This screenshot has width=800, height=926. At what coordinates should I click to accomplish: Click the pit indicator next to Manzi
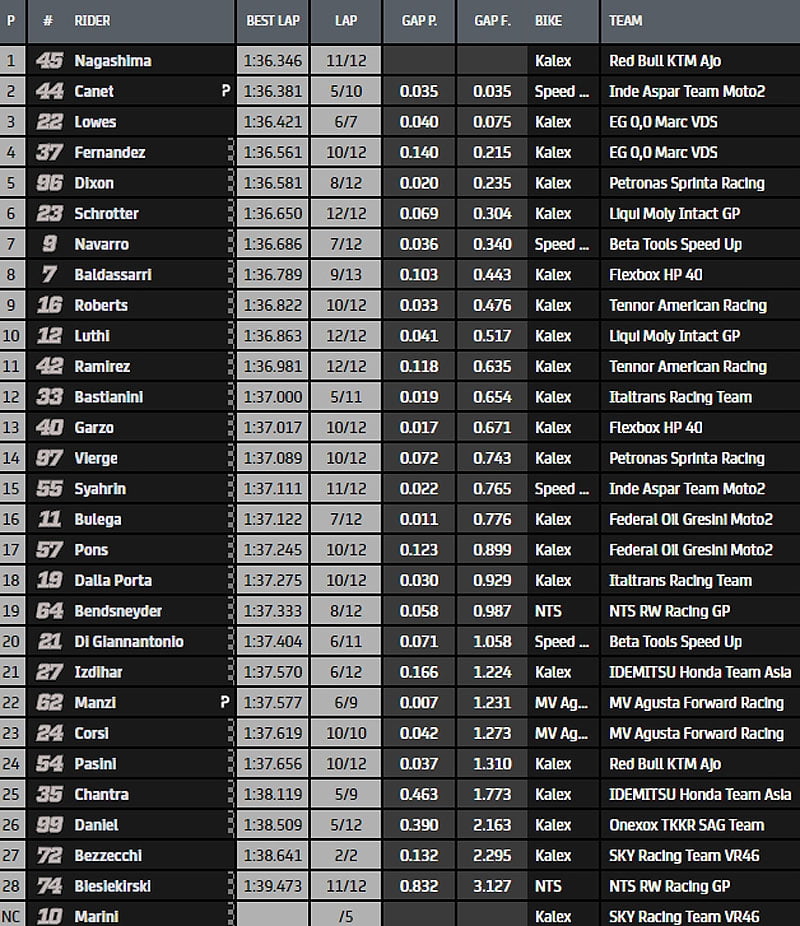(226, 703)
